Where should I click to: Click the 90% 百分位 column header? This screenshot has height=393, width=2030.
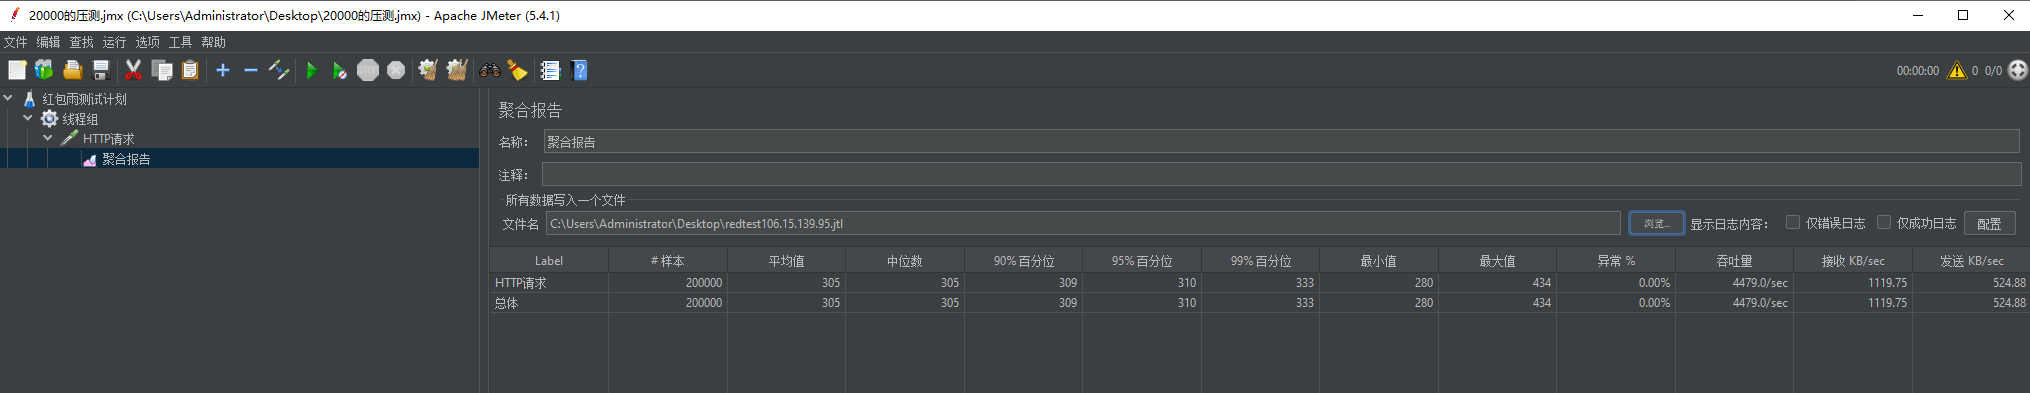[1023, 260]
